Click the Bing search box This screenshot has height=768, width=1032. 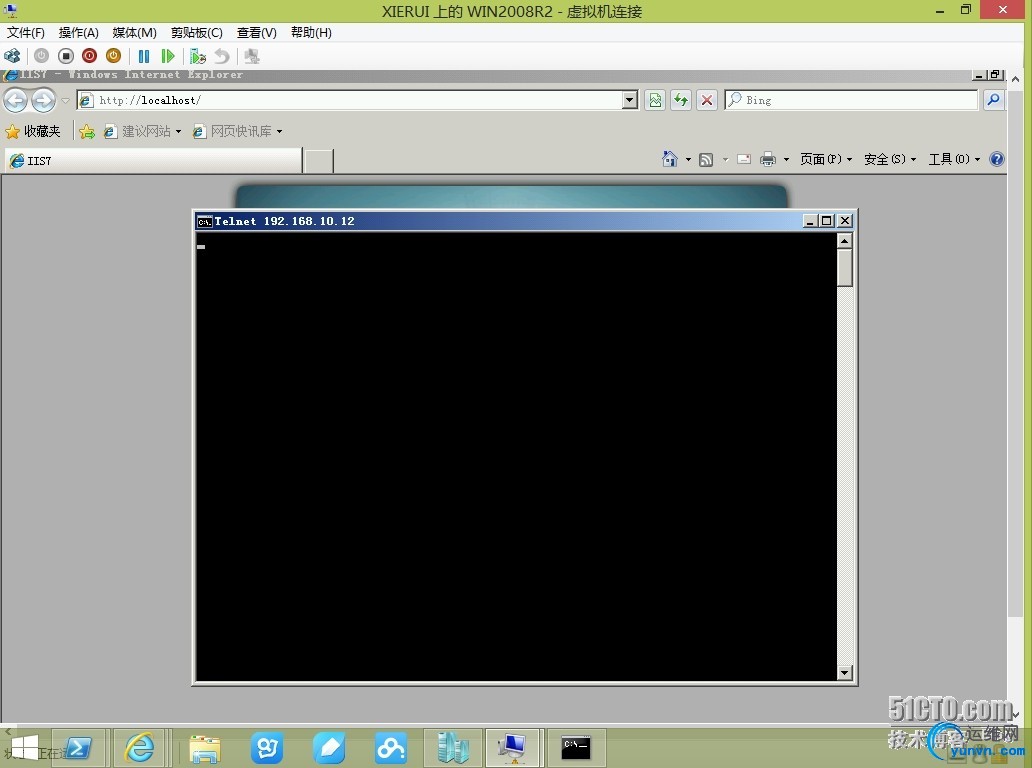coord(851,100)
